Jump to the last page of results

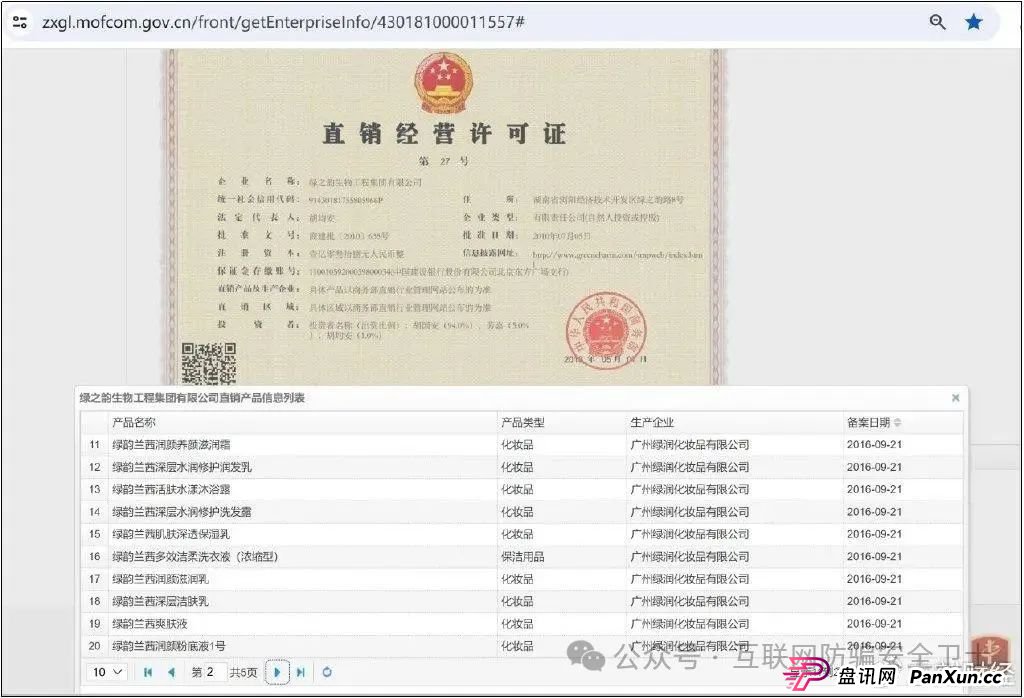click(x=301, y=671)
